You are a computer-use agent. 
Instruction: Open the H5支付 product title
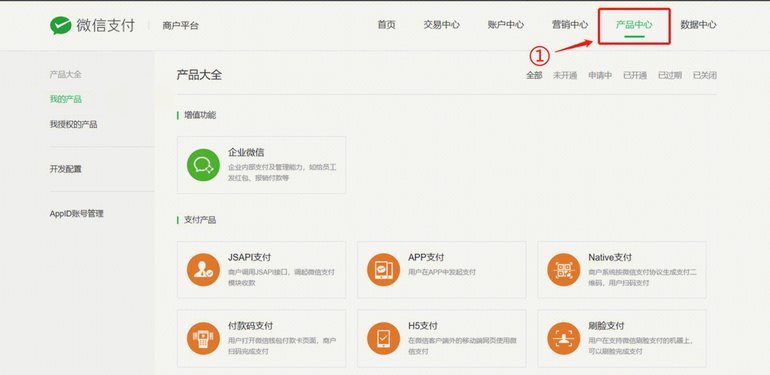(423, 326)
